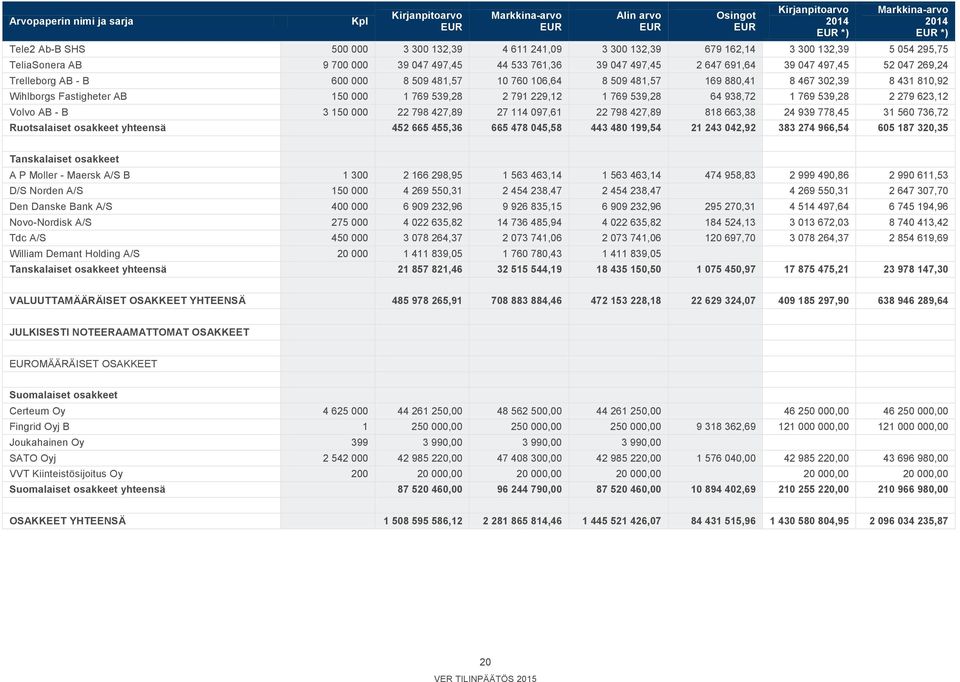Select 'JULKISESTI NOTEERAAMATTOMAT OSAKKEET' heading
960x682 pixels.
(129, 332)
